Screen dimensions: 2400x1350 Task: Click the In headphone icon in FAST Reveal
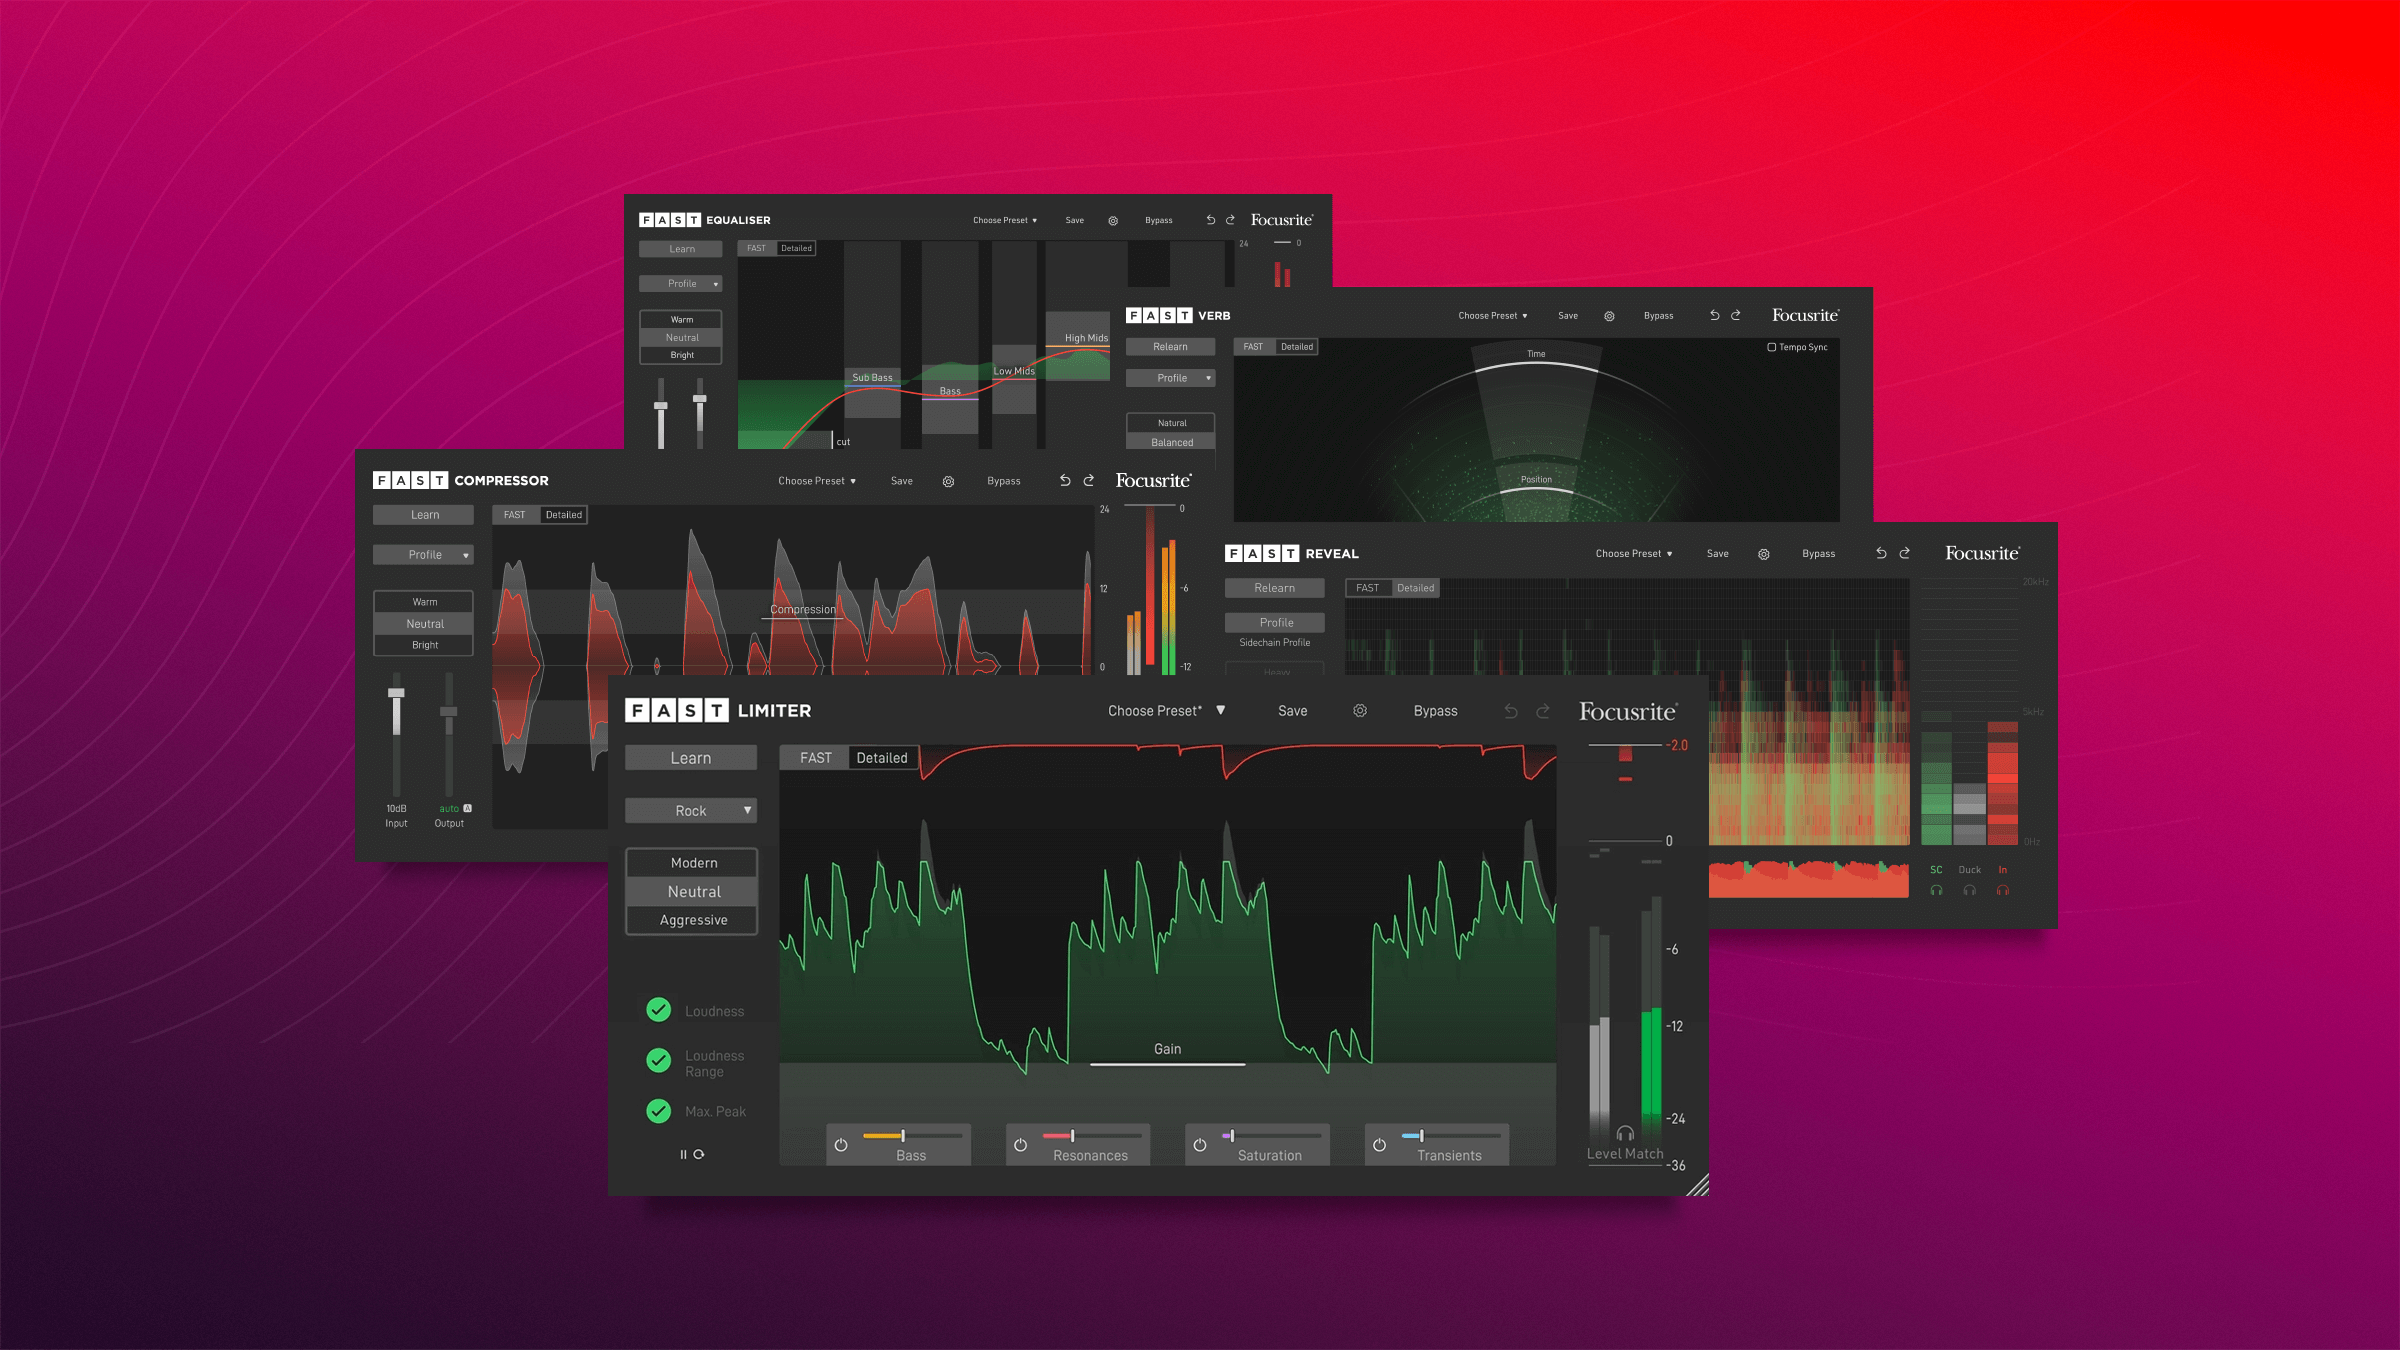[2003, 891]
